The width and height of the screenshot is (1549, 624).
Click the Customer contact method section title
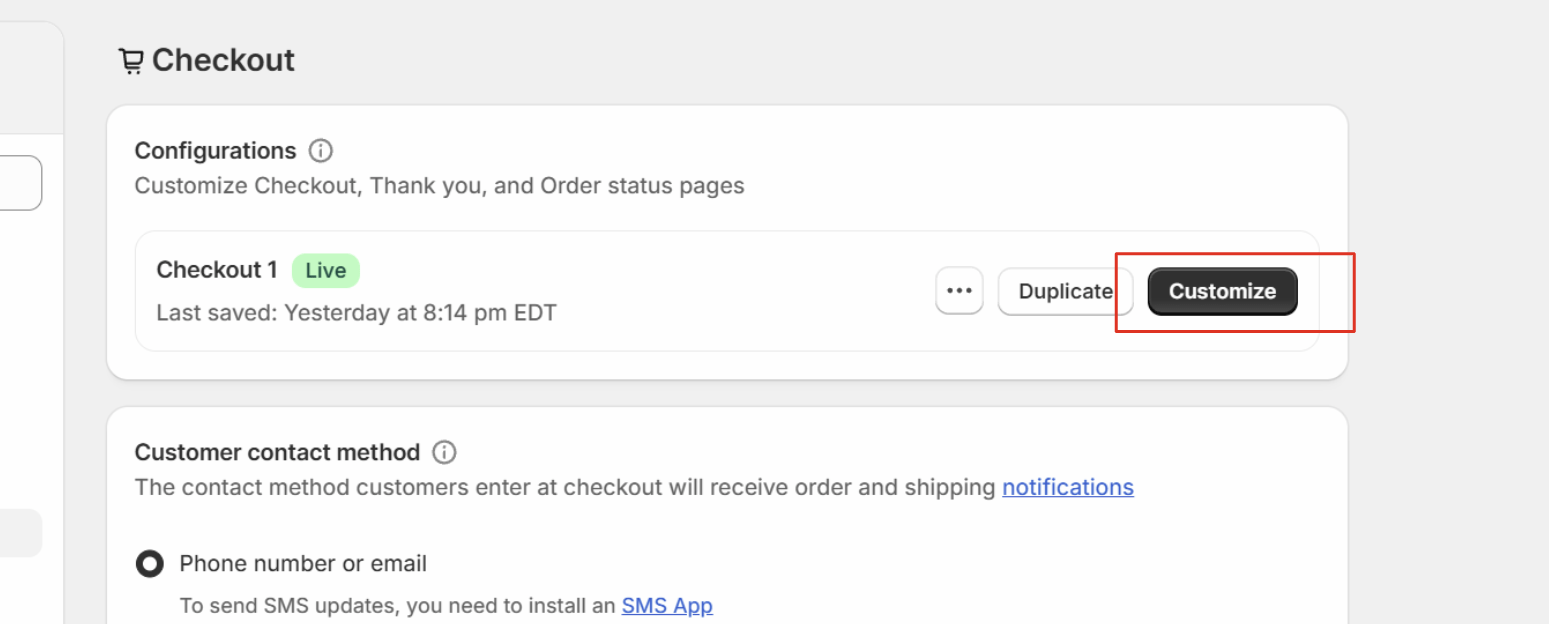click(277, 452)
